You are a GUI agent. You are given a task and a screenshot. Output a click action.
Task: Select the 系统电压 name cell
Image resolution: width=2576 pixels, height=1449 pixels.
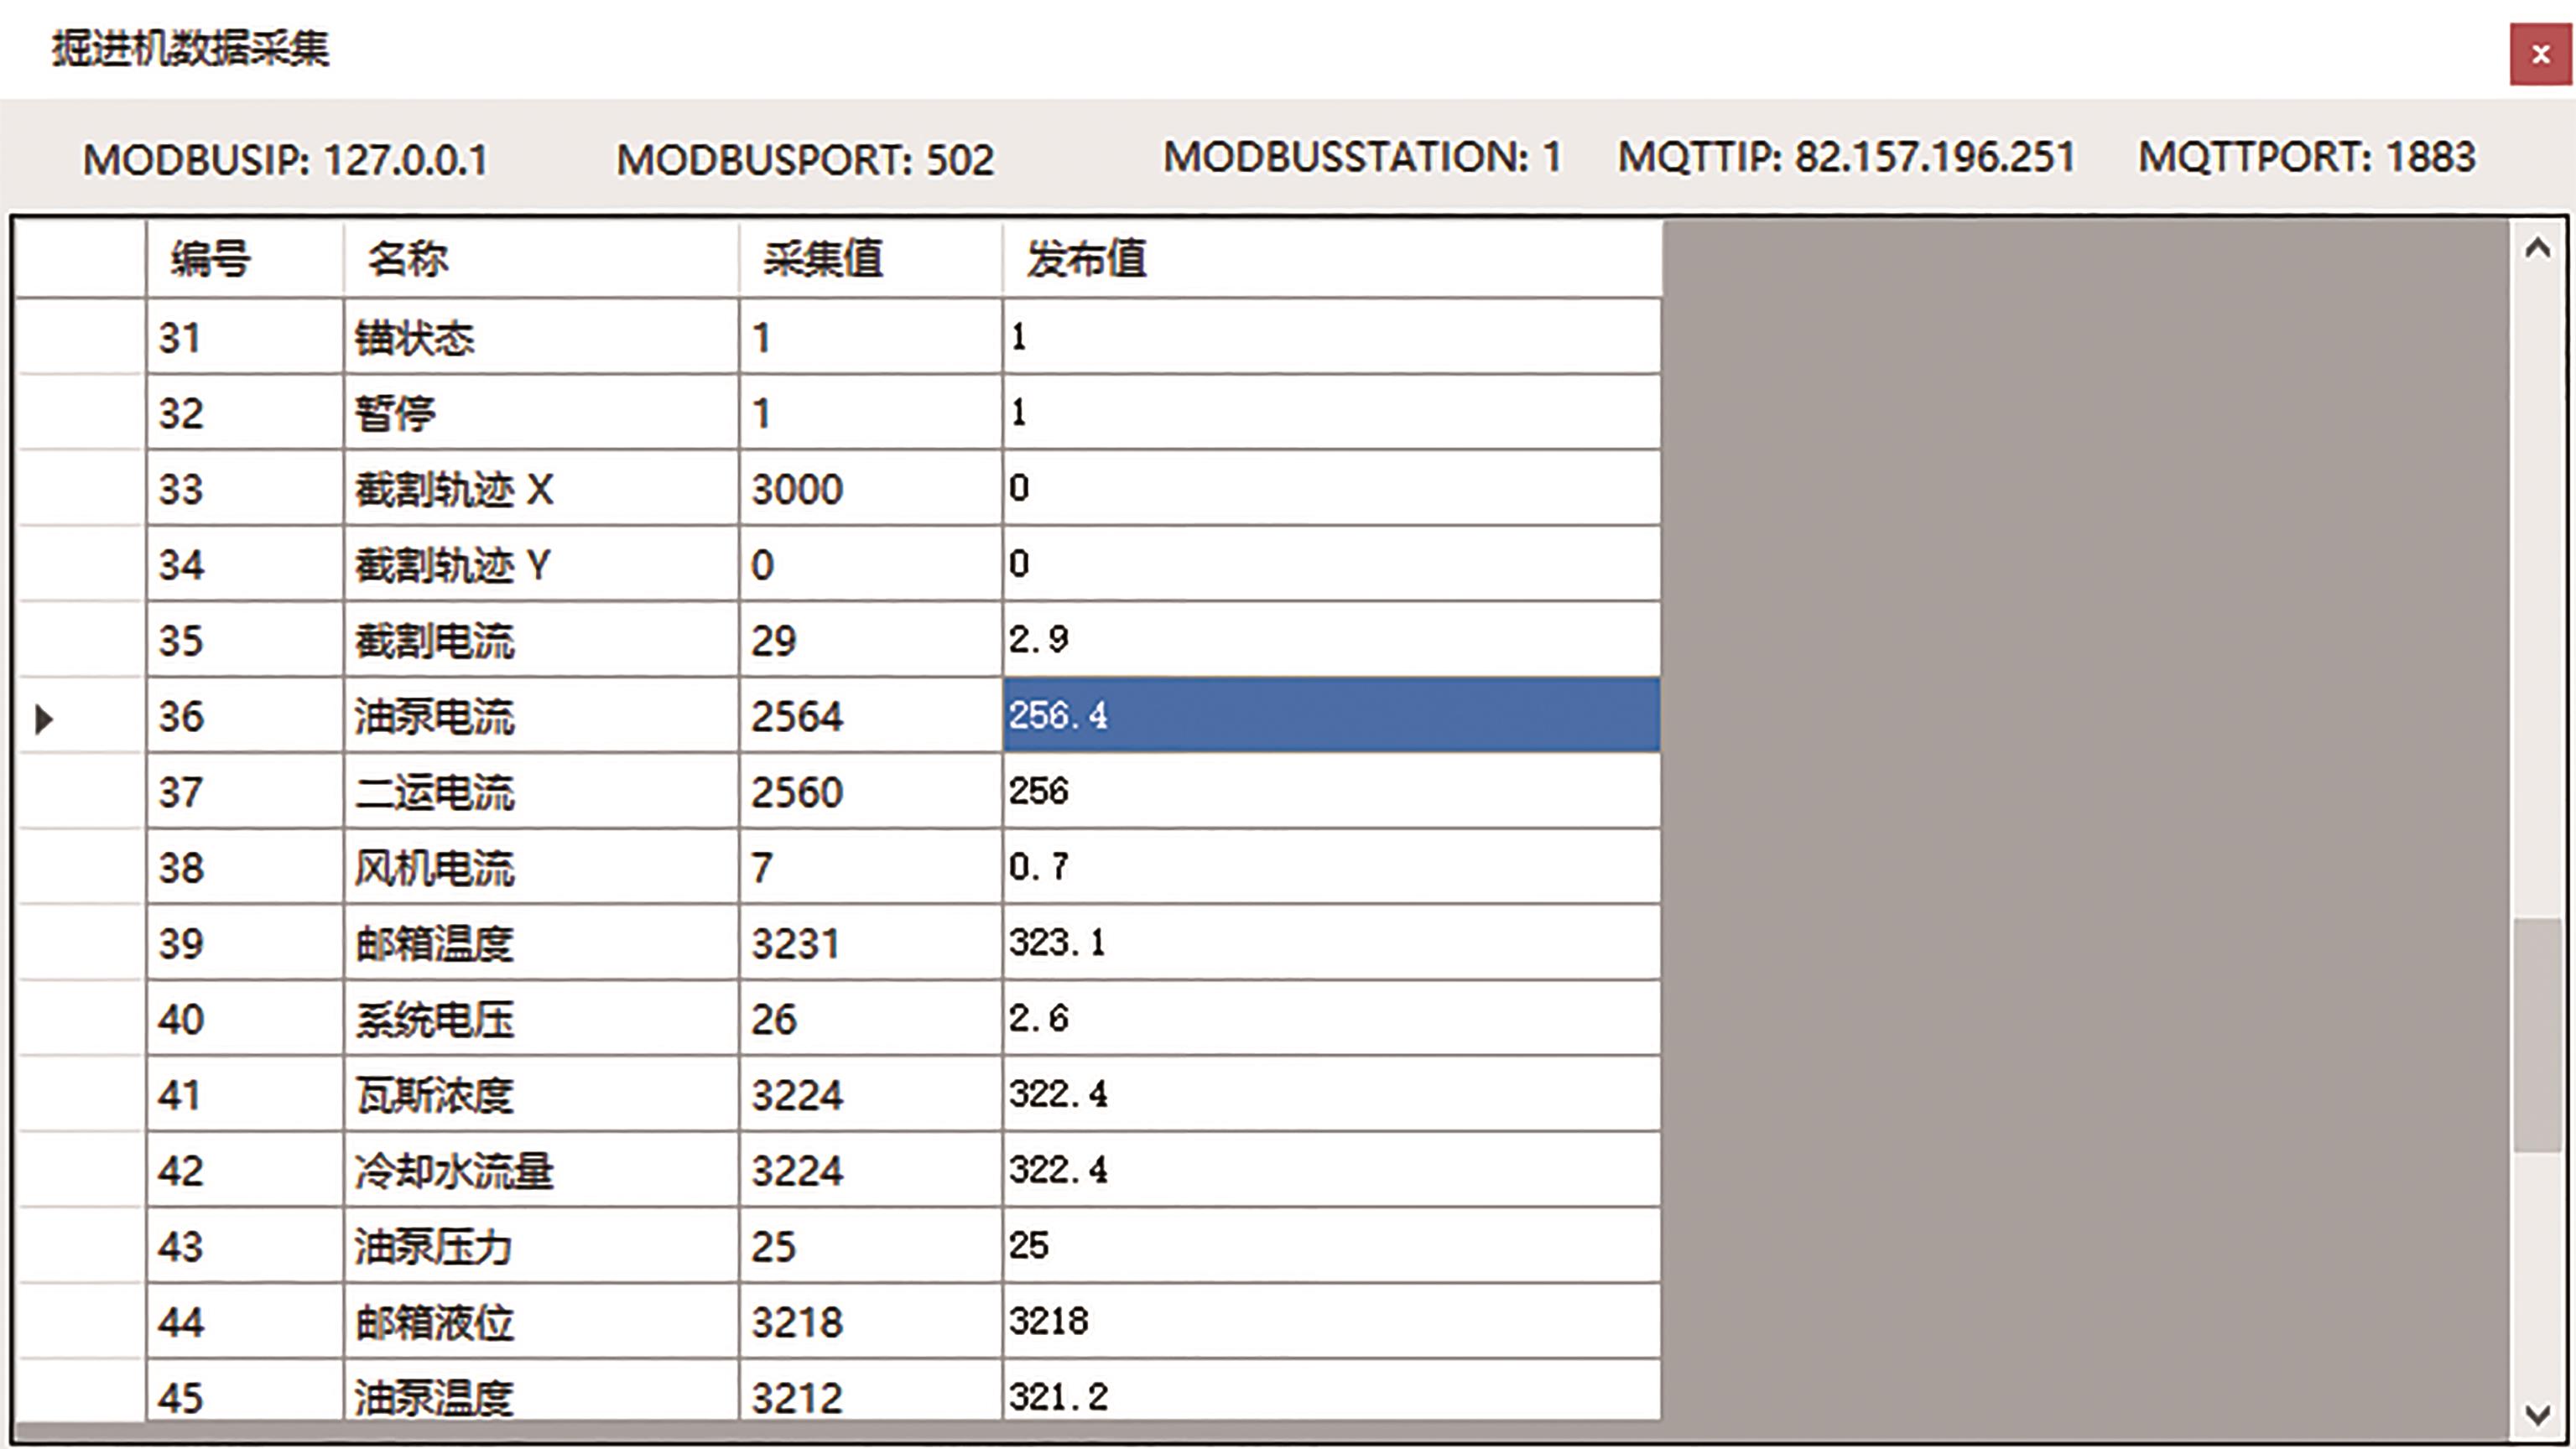[x=541, y=1019]
